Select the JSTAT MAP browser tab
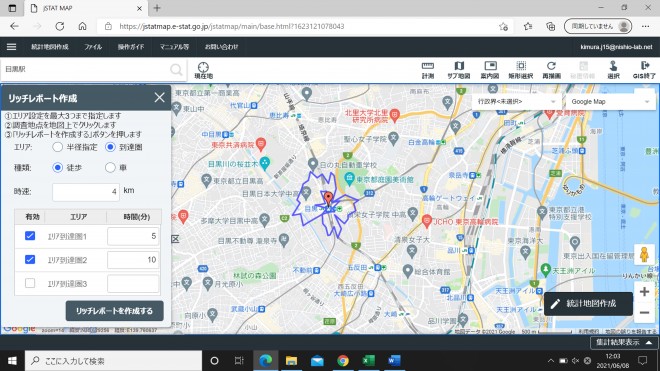The image size is (660, 371). click(x=85, y=8)
